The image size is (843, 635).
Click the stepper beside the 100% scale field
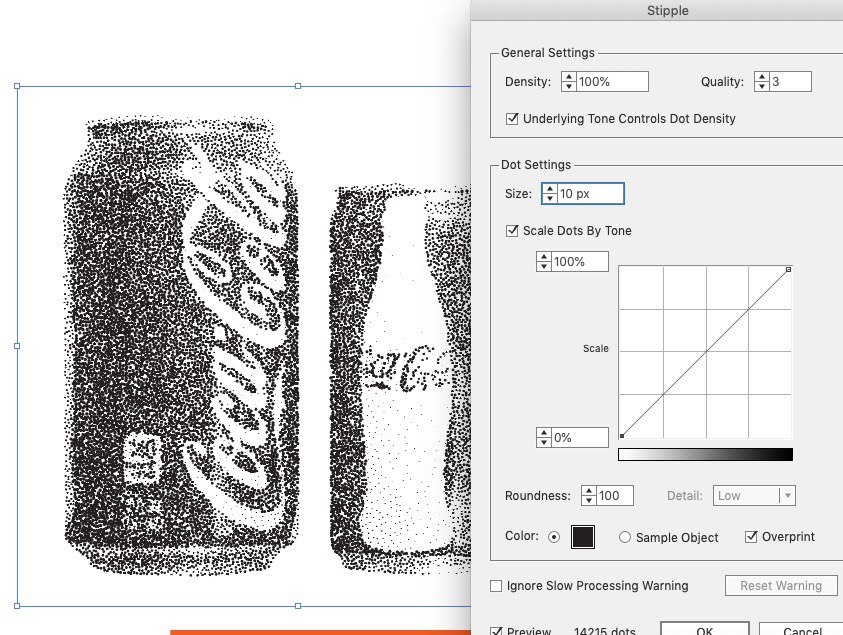(544, 262)
